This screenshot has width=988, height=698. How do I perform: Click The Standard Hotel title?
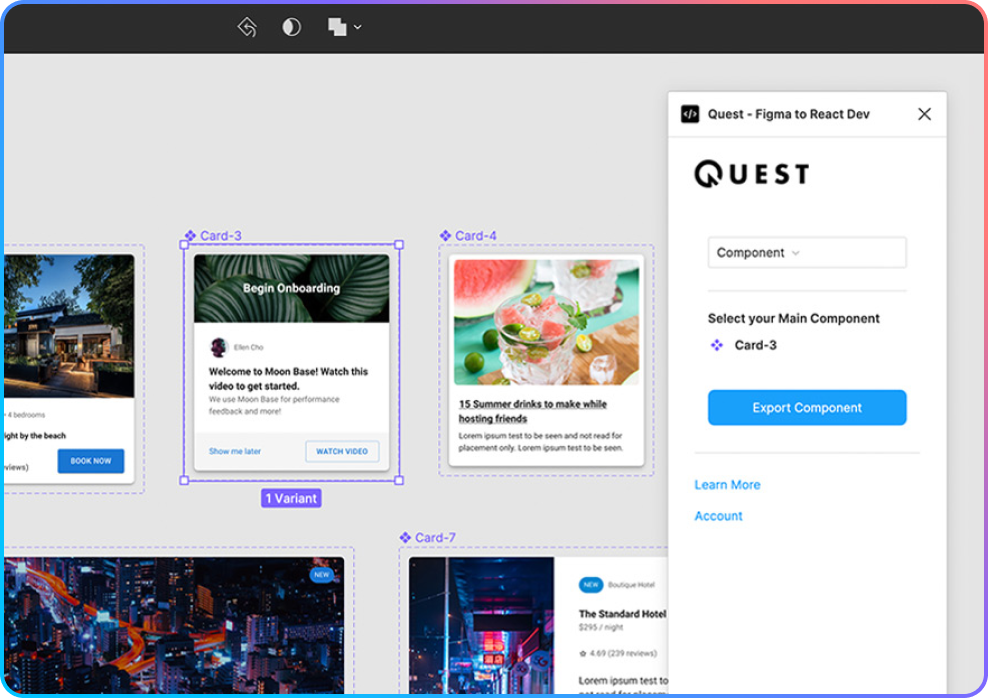[622, 614]
